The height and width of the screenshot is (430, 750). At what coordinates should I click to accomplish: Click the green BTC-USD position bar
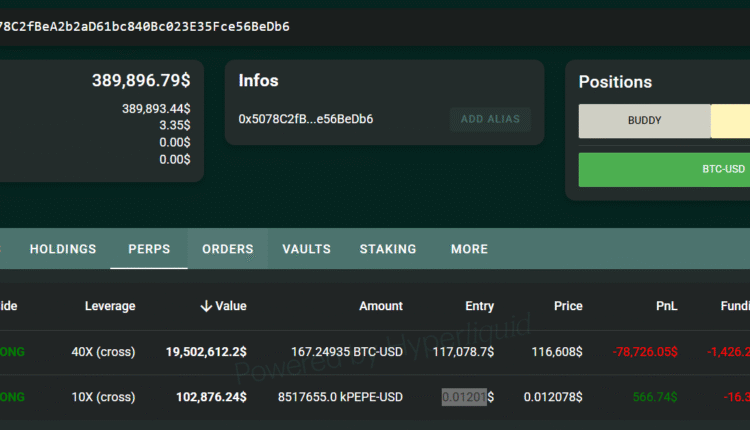[x=664, y=169]
